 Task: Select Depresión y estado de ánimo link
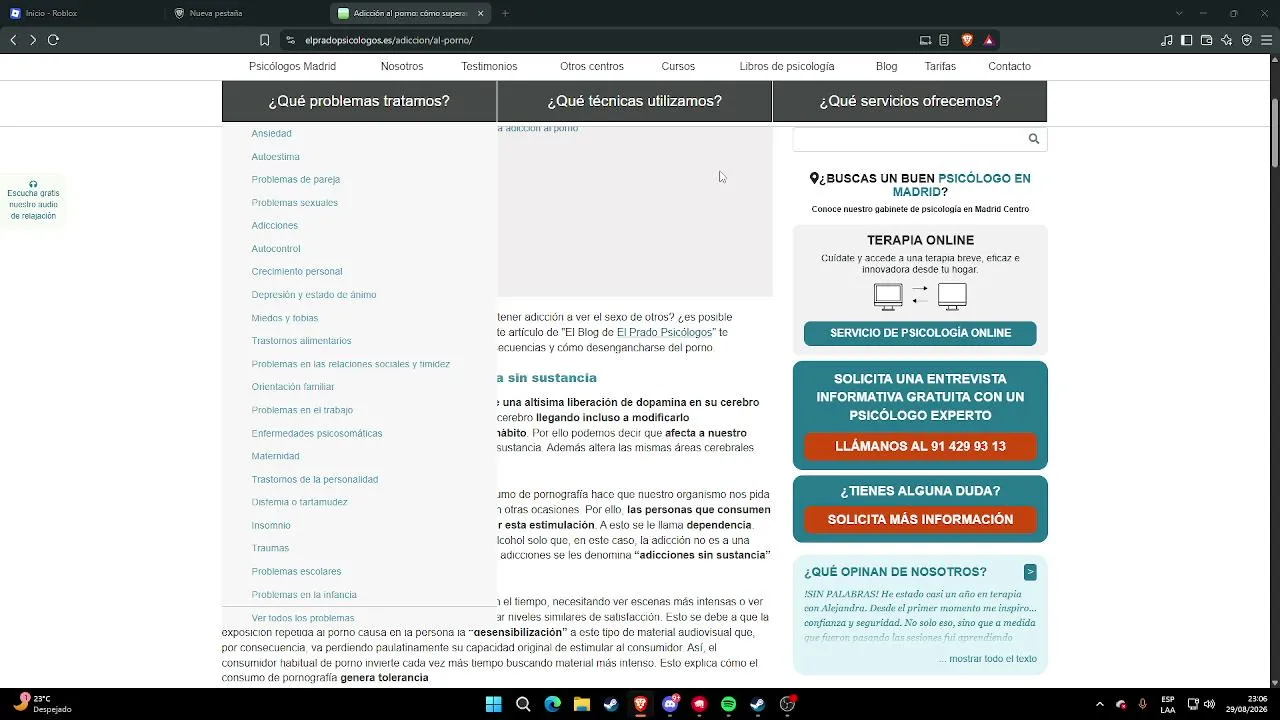tap(314, 295)
